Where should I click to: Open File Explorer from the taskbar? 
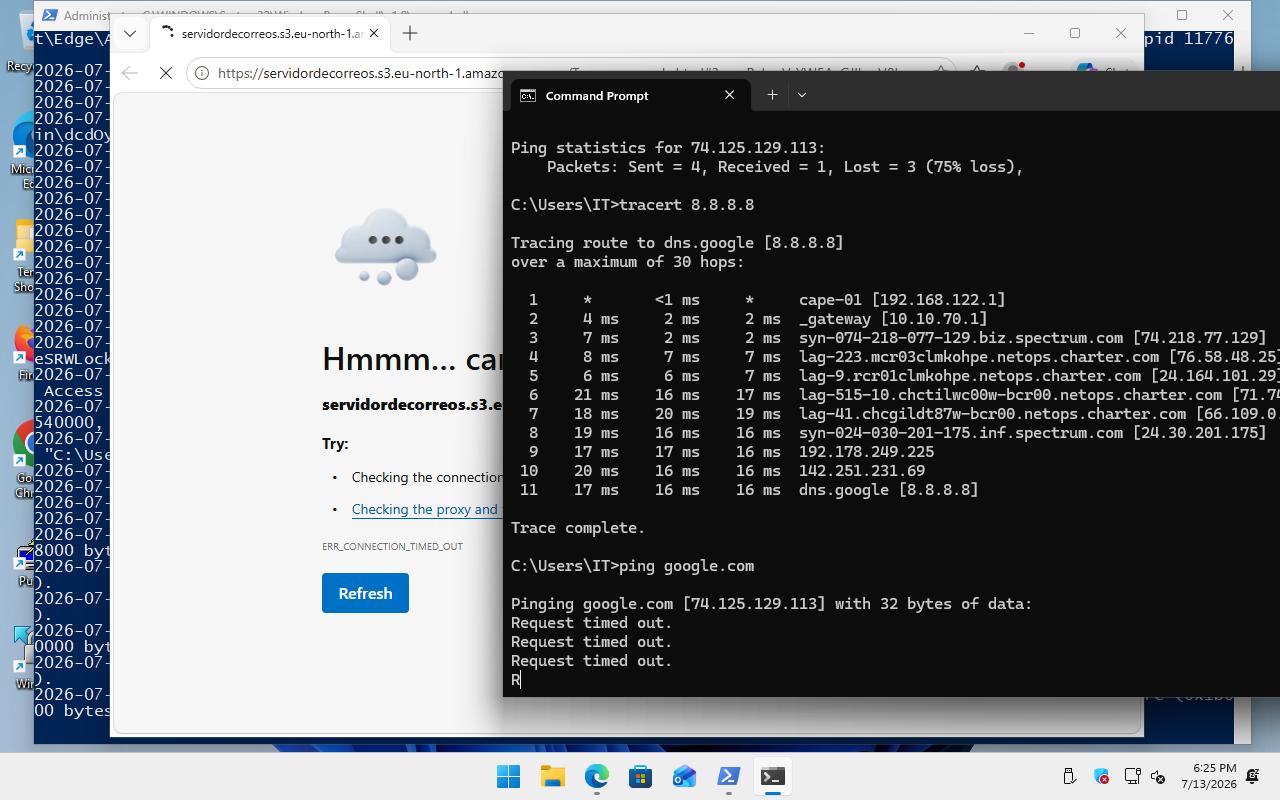(x=552, y=776)
